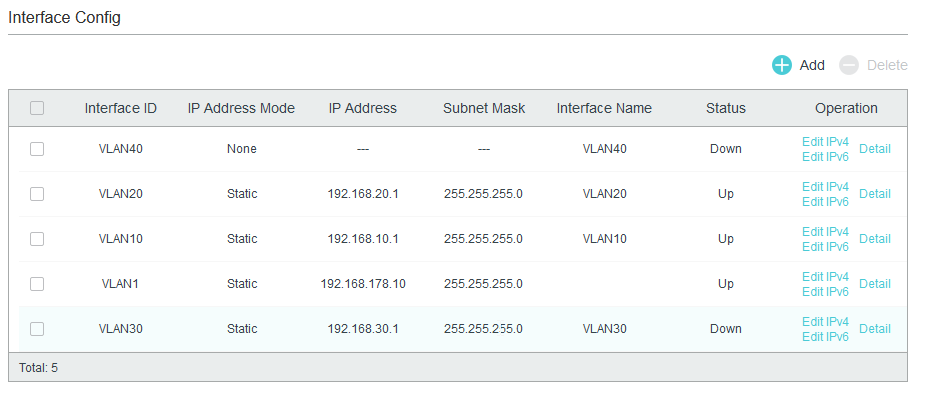Select the IP address 192.168.178.10
This screenshot has width=936, height=398.
click(x=362, y=284)
